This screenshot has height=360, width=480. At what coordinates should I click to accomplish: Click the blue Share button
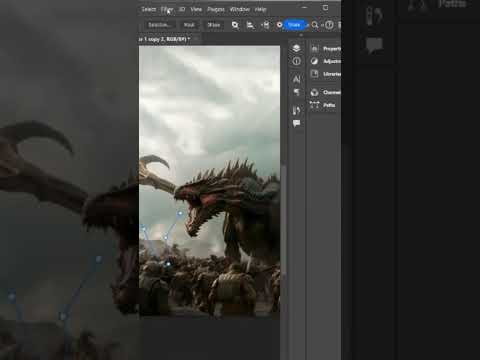(x=294, y=25)
